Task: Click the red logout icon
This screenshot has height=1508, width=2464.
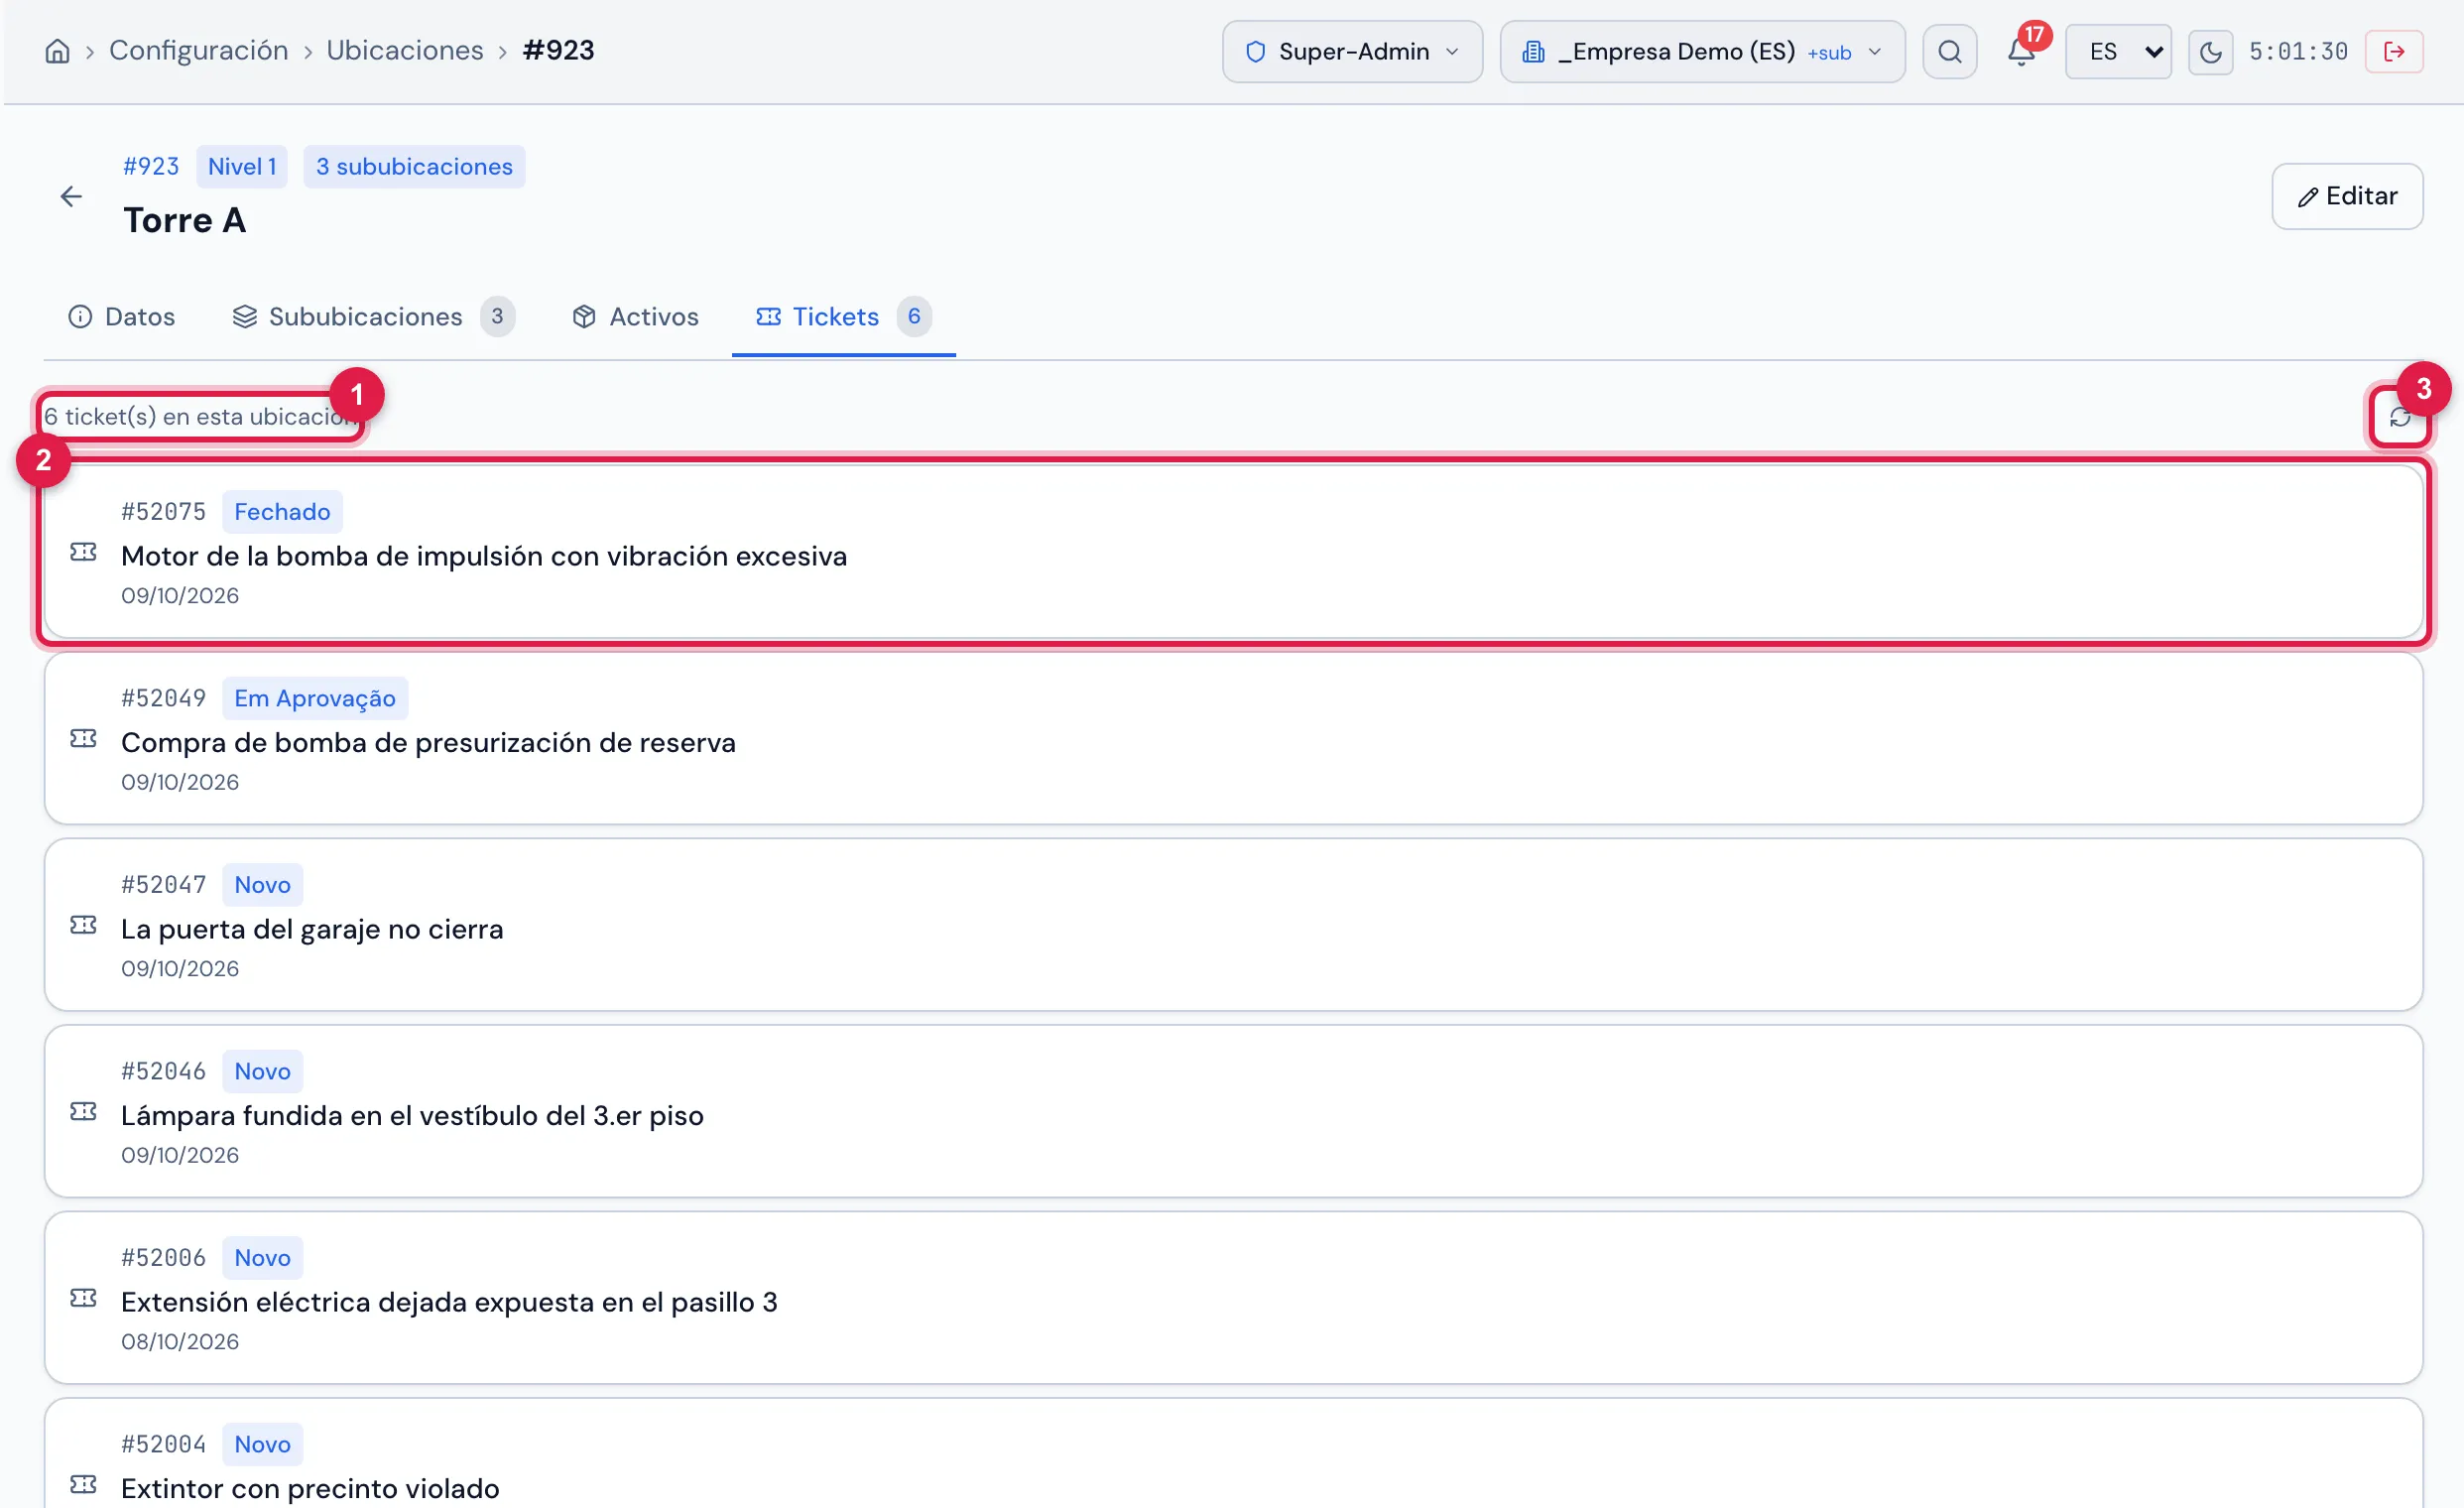Action: point(2394,51)
